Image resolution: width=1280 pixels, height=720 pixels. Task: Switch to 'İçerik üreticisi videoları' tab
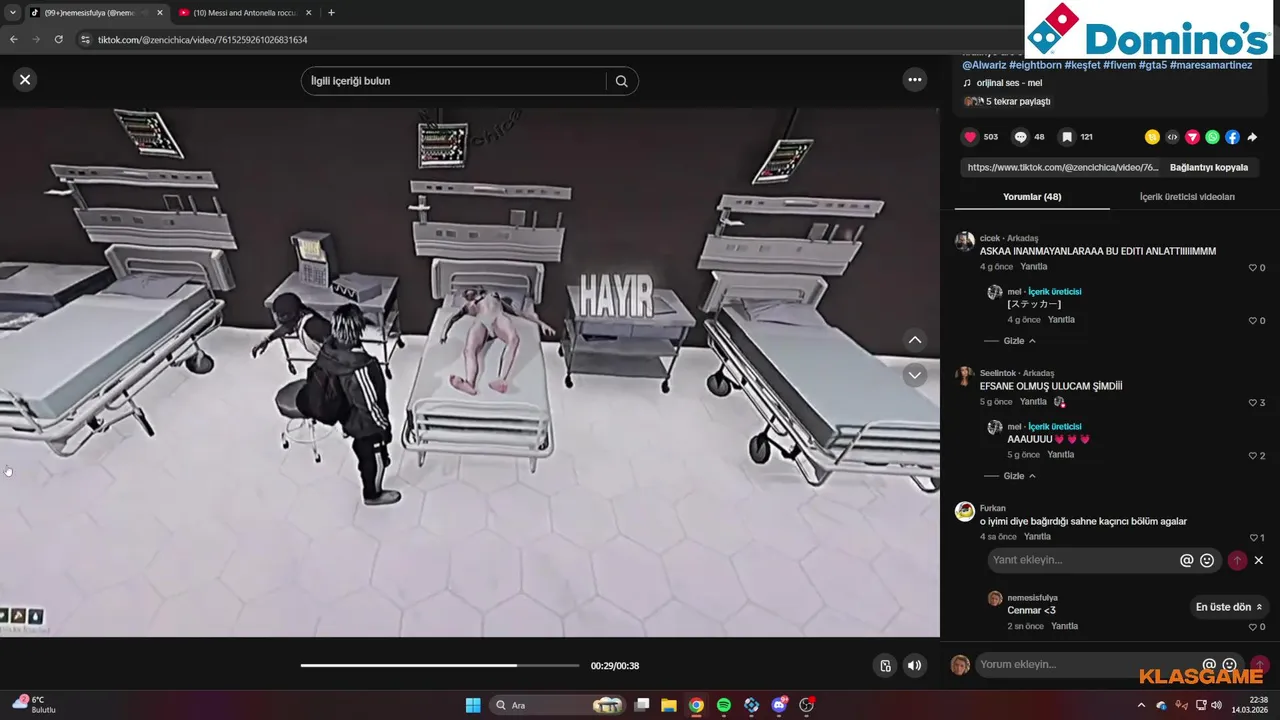[1187, 197]
